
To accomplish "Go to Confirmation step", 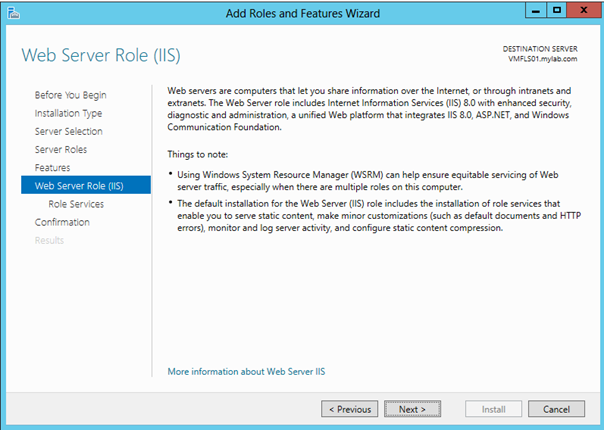I will point(62,222).
